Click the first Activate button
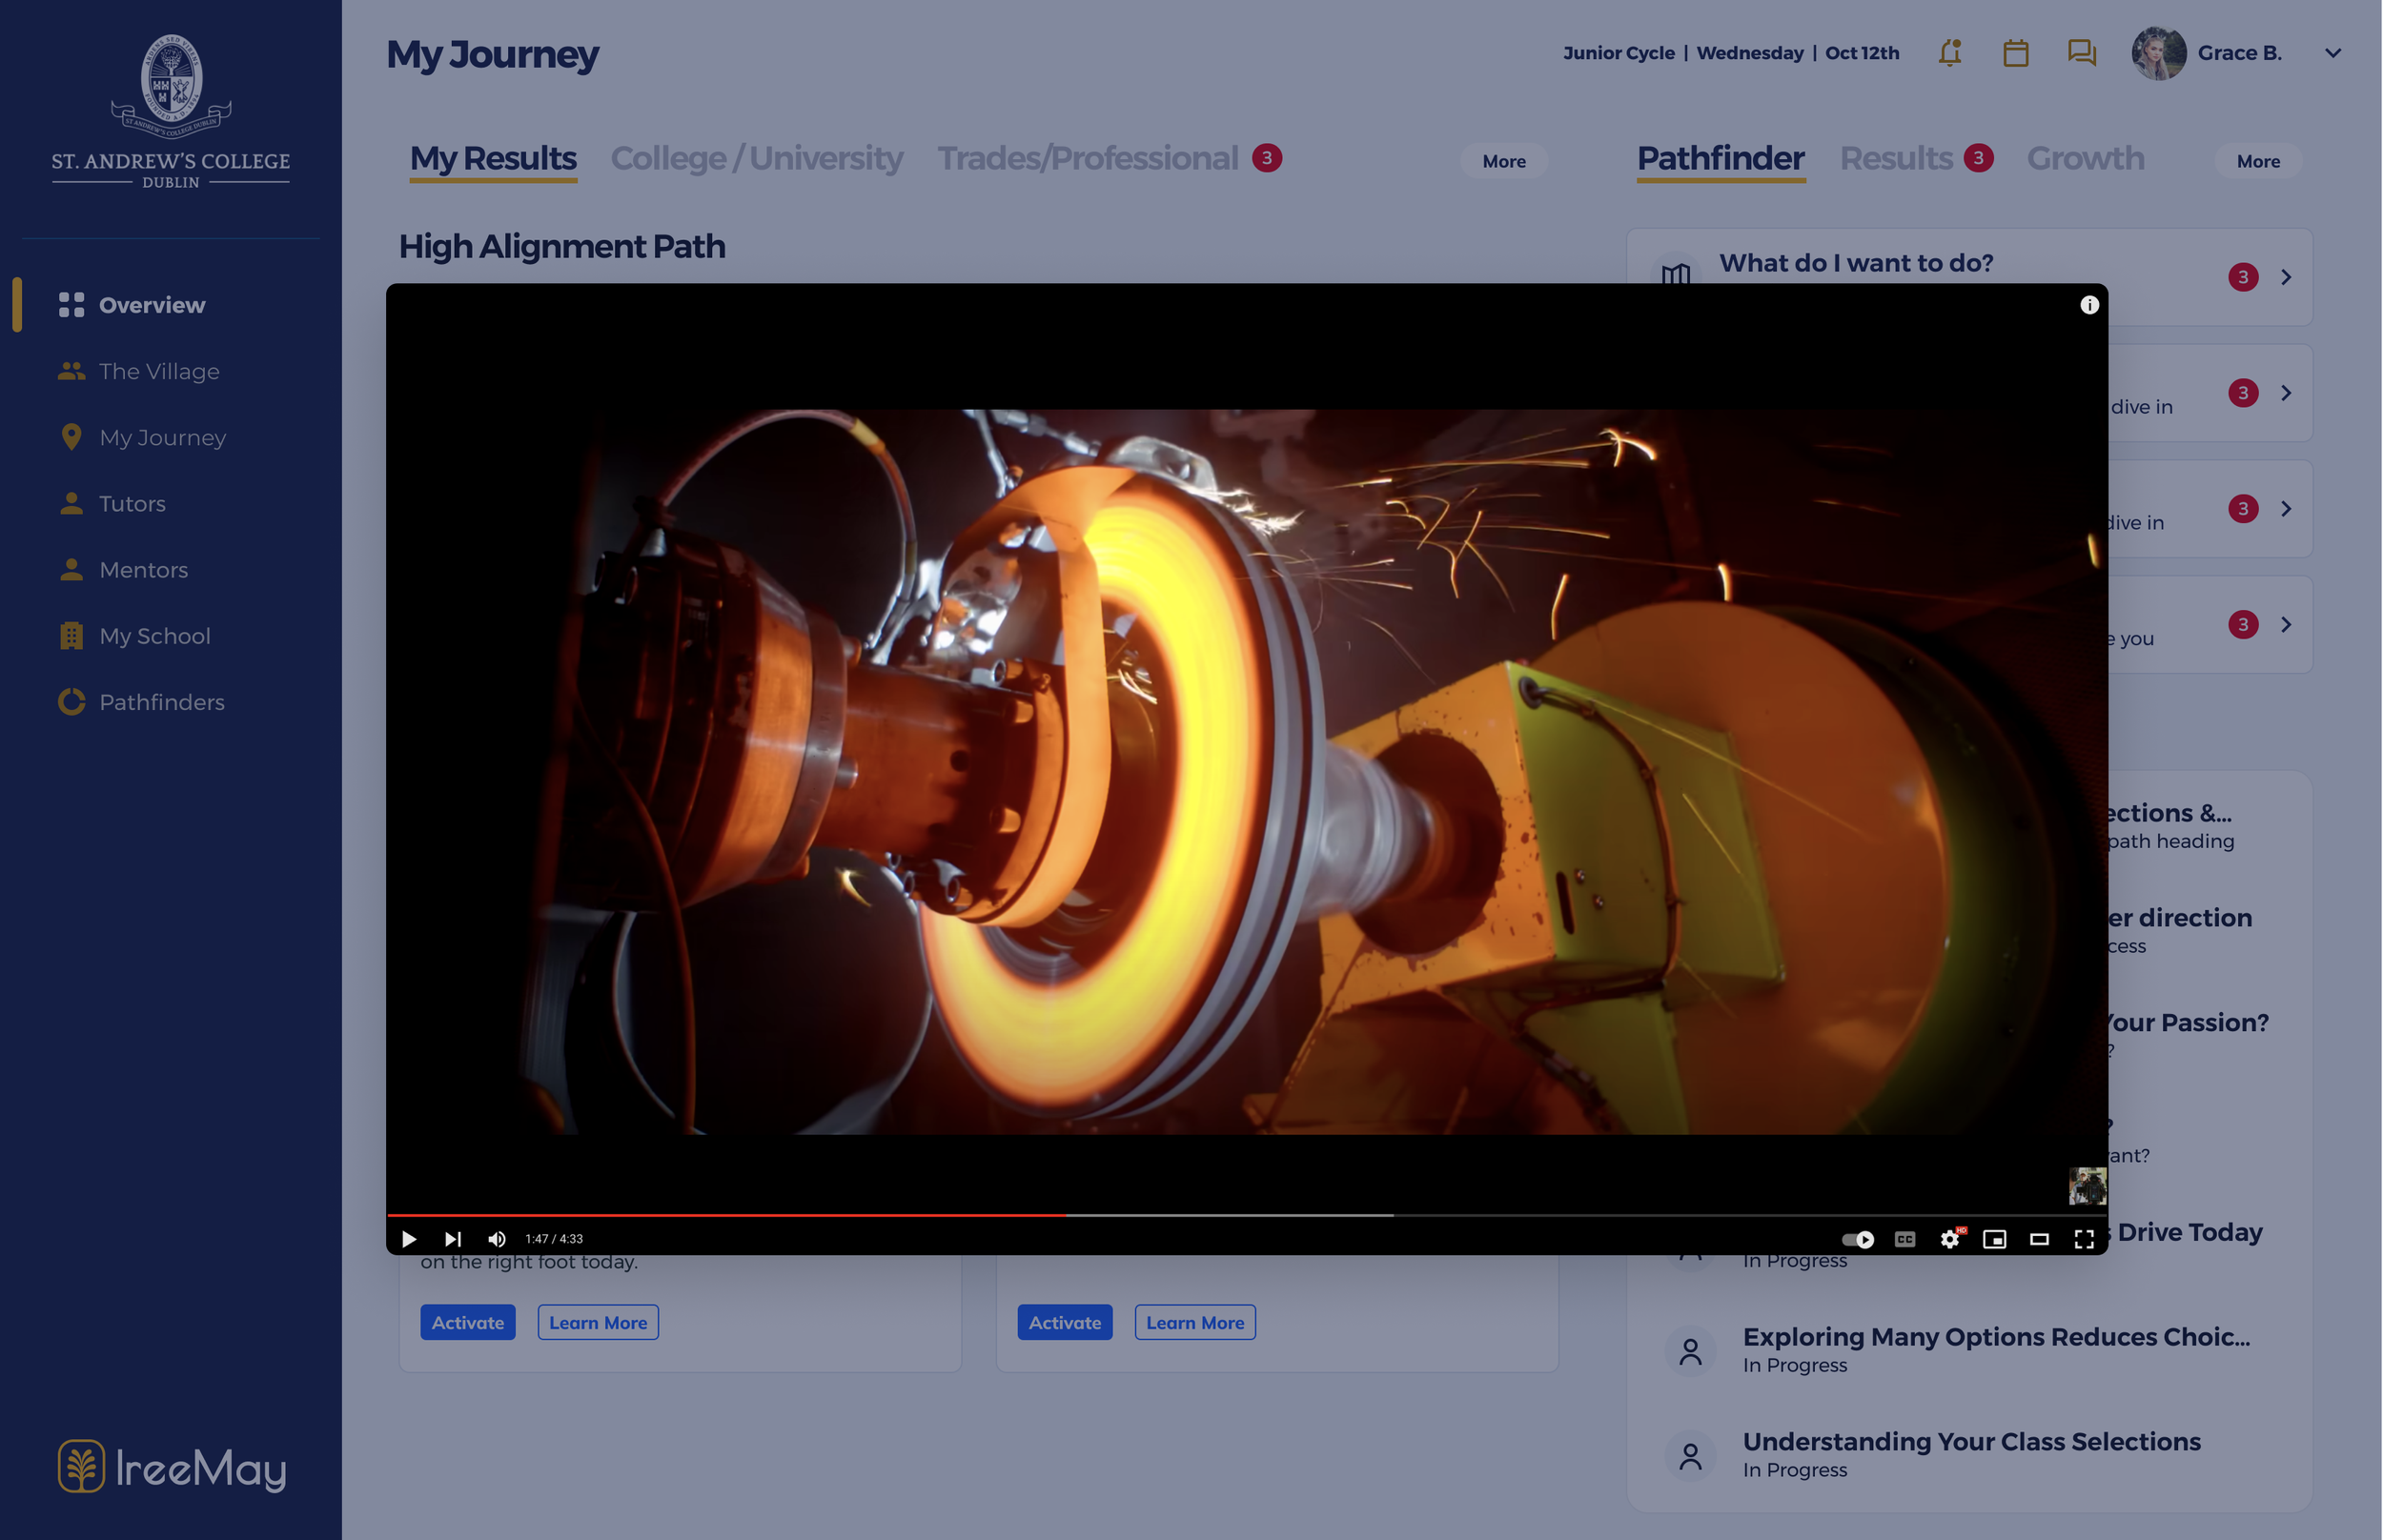This screenshot has width=2383, height=1540. point(467,1322)
